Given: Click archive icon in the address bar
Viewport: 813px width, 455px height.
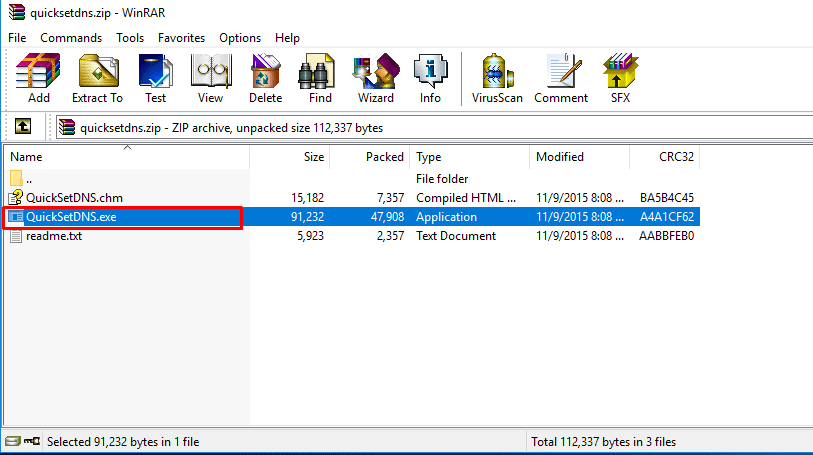Looking at the screenshot, I should coord(67,127).
